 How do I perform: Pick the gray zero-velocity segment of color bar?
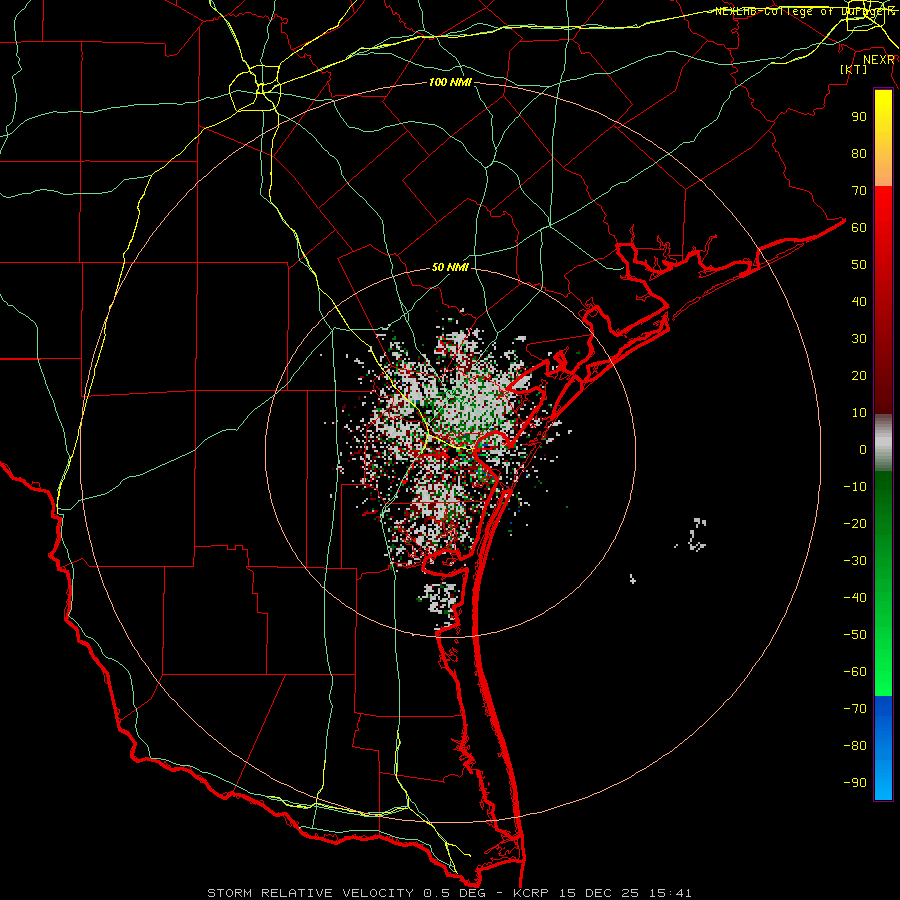(x=883, y=443)
